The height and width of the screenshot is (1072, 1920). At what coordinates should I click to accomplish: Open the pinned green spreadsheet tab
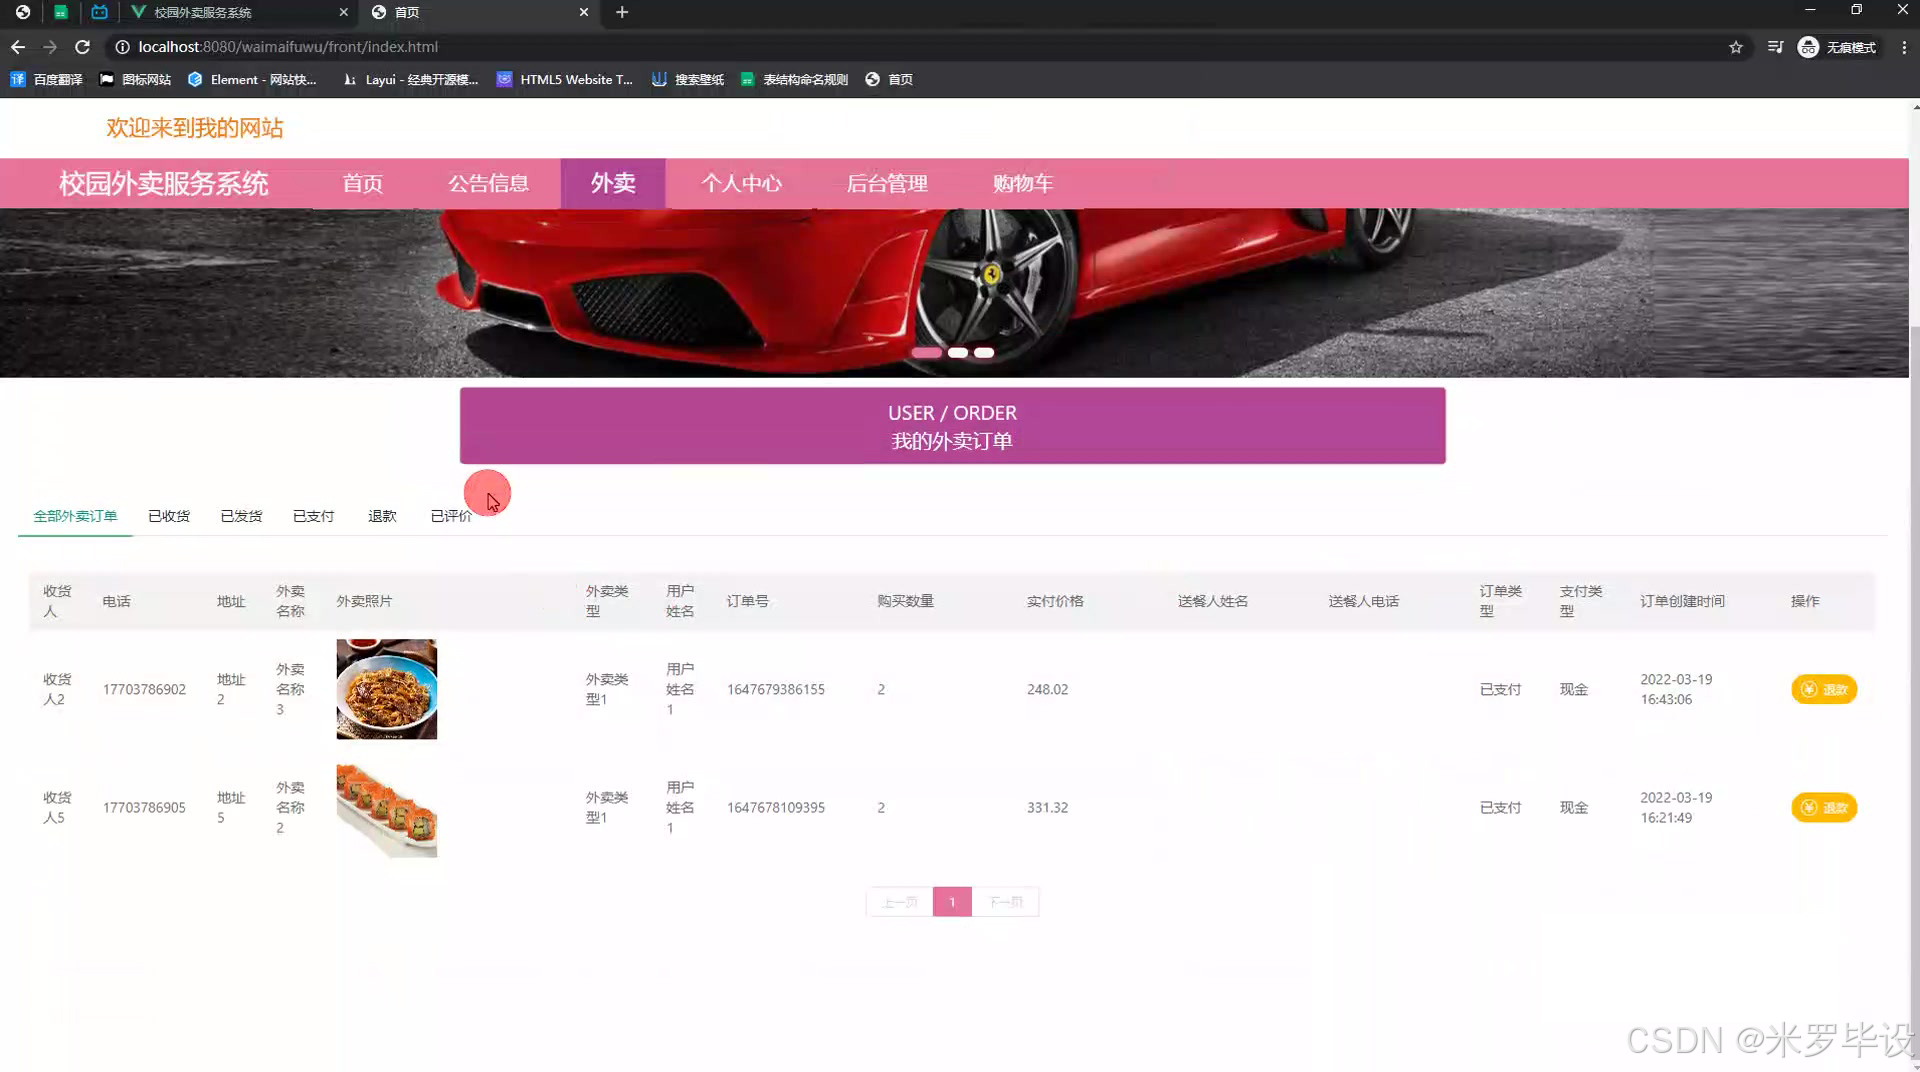point(61,12)
